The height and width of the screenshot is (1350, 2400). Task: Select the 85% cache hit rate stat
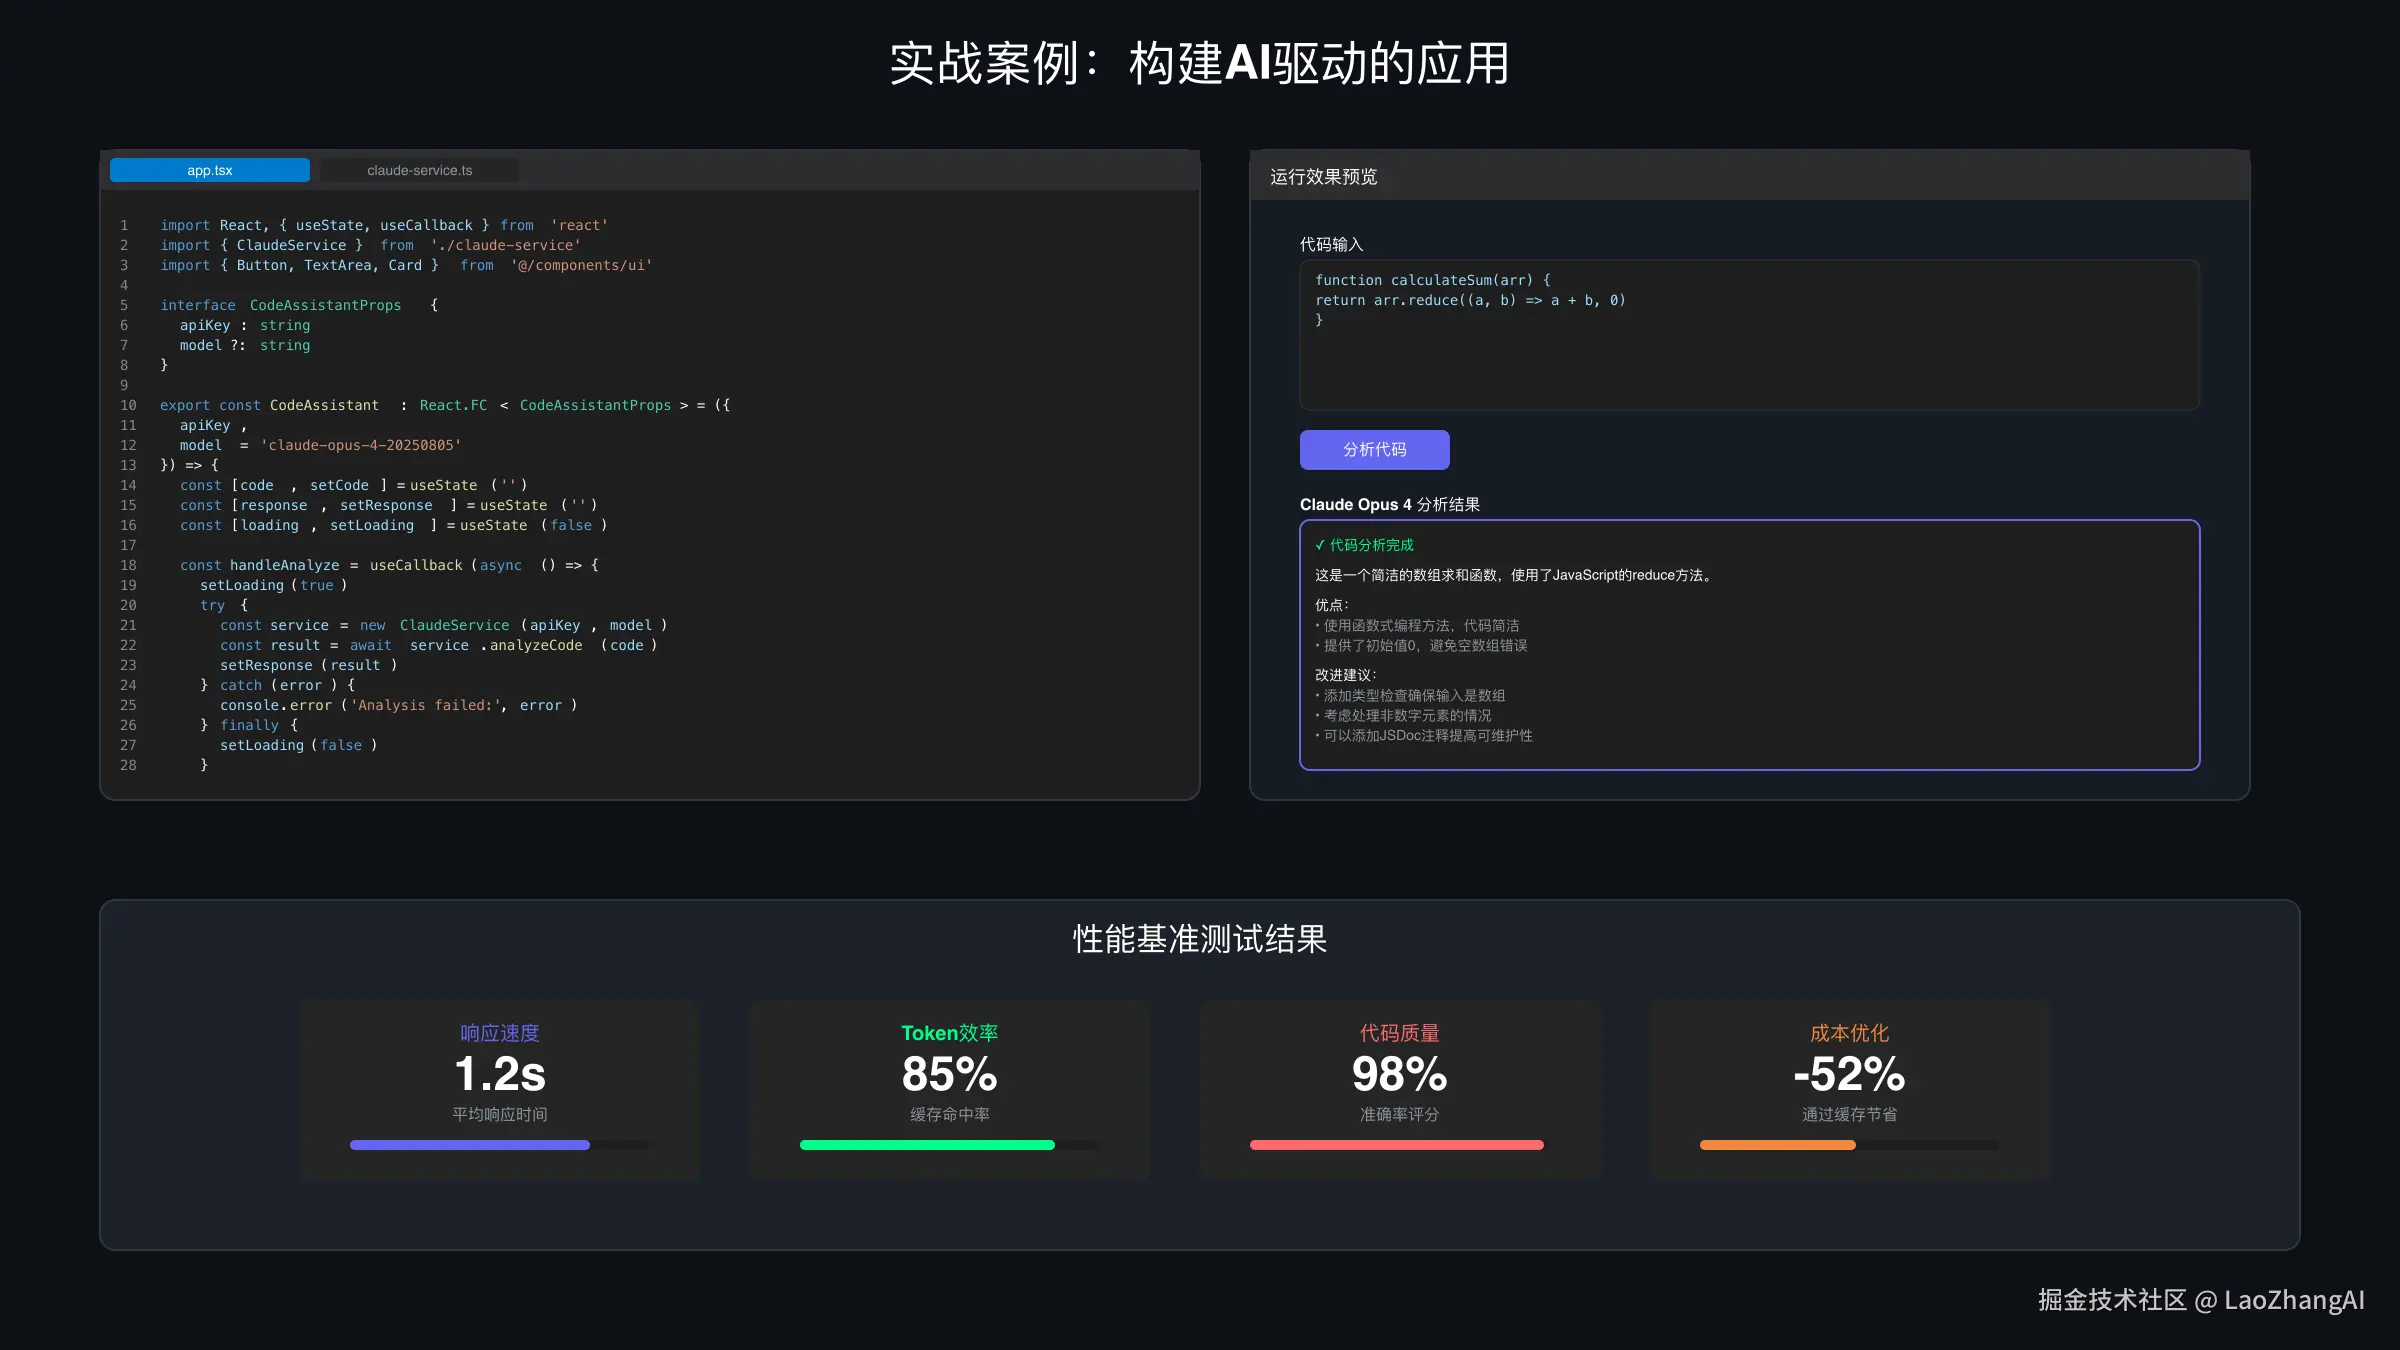(x=949, y=1073)
